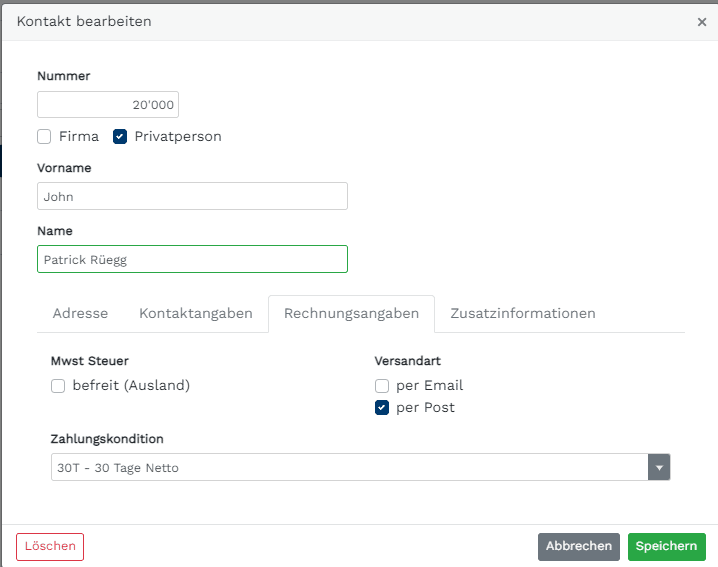Disable per Post shipping option
The width and height of the screenshot is (718, 567).
click(x=382, y=408)
